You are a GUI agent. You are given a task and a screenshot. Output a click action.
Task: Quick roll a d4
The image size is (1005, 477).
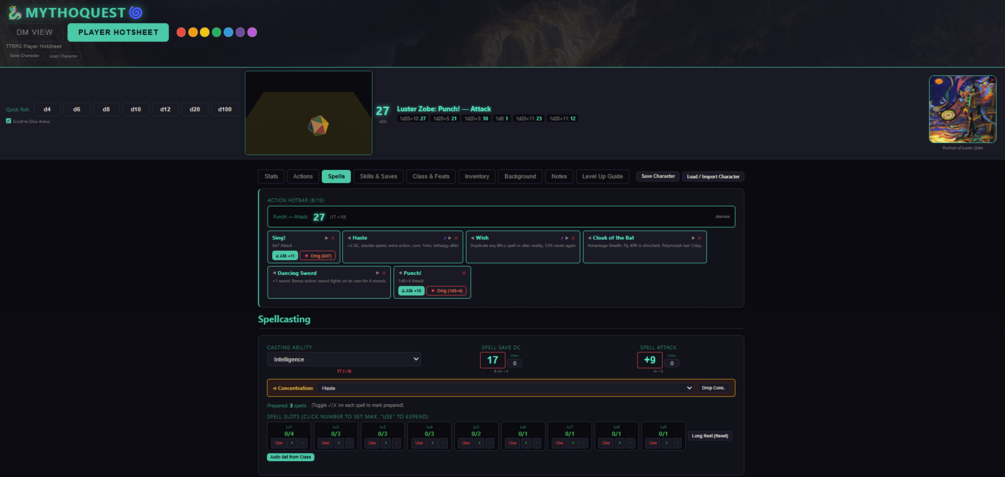click(47, 109)
